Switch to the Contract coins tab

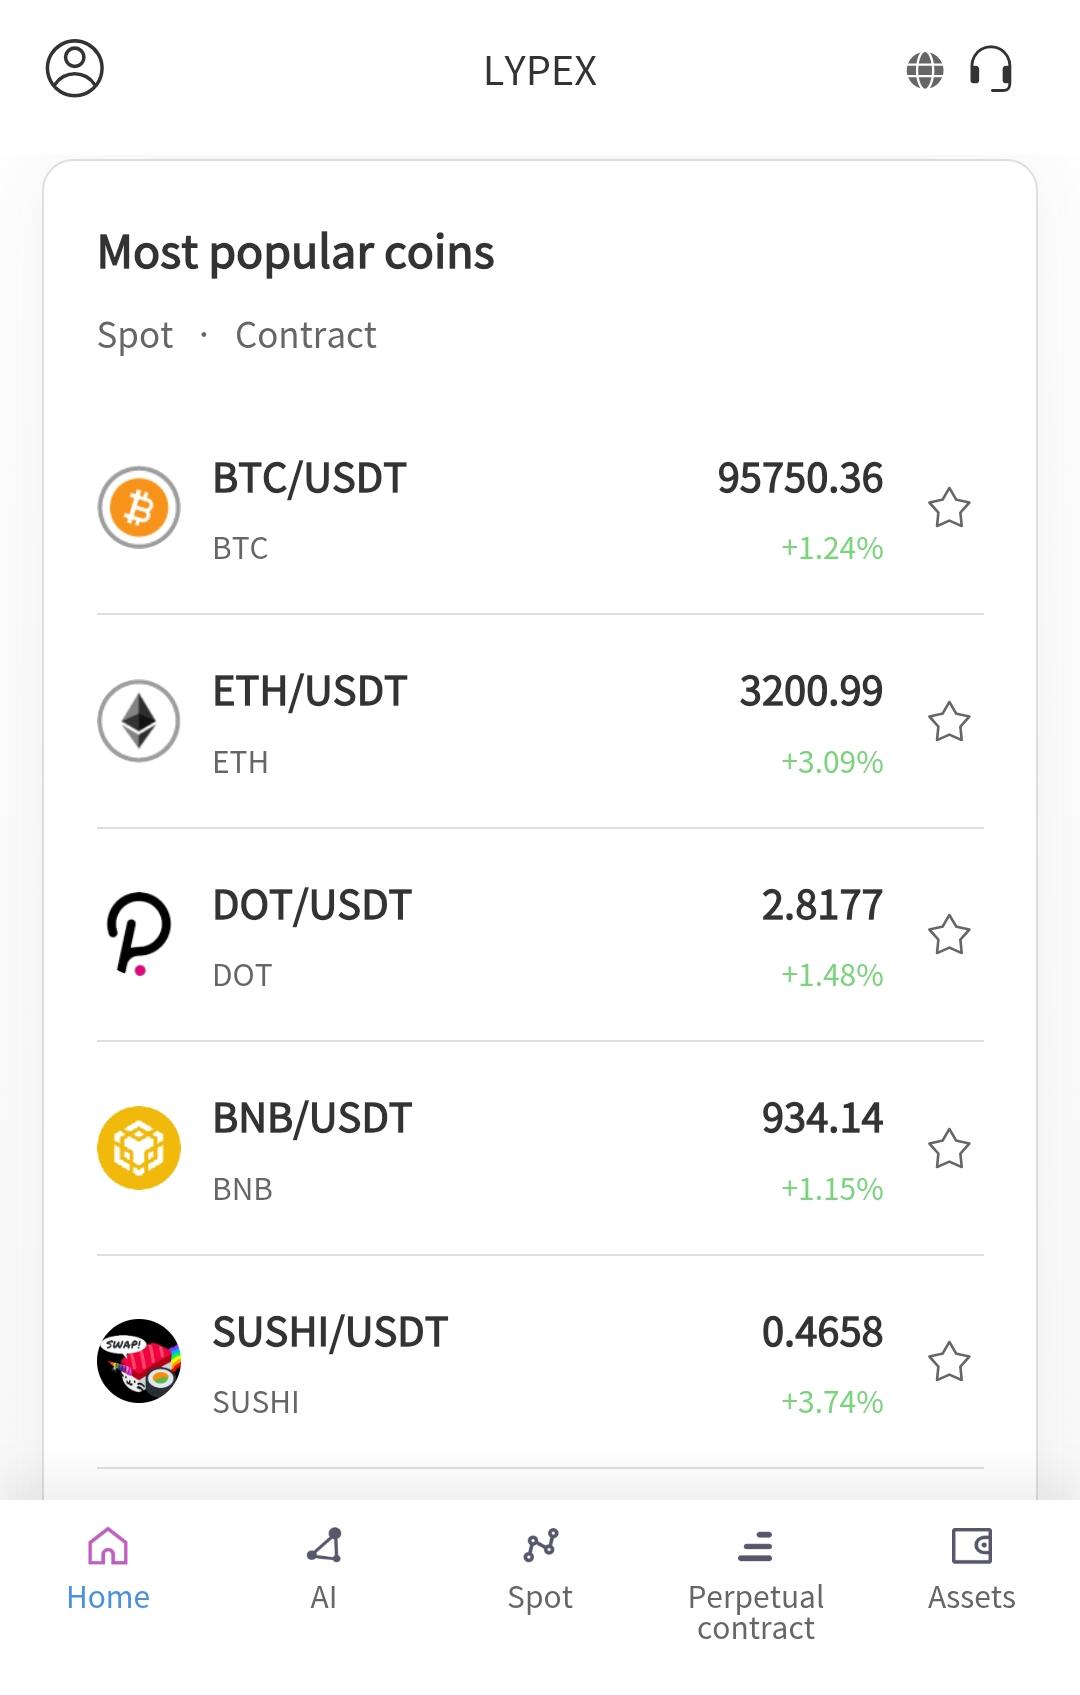(x=306, y=336)
